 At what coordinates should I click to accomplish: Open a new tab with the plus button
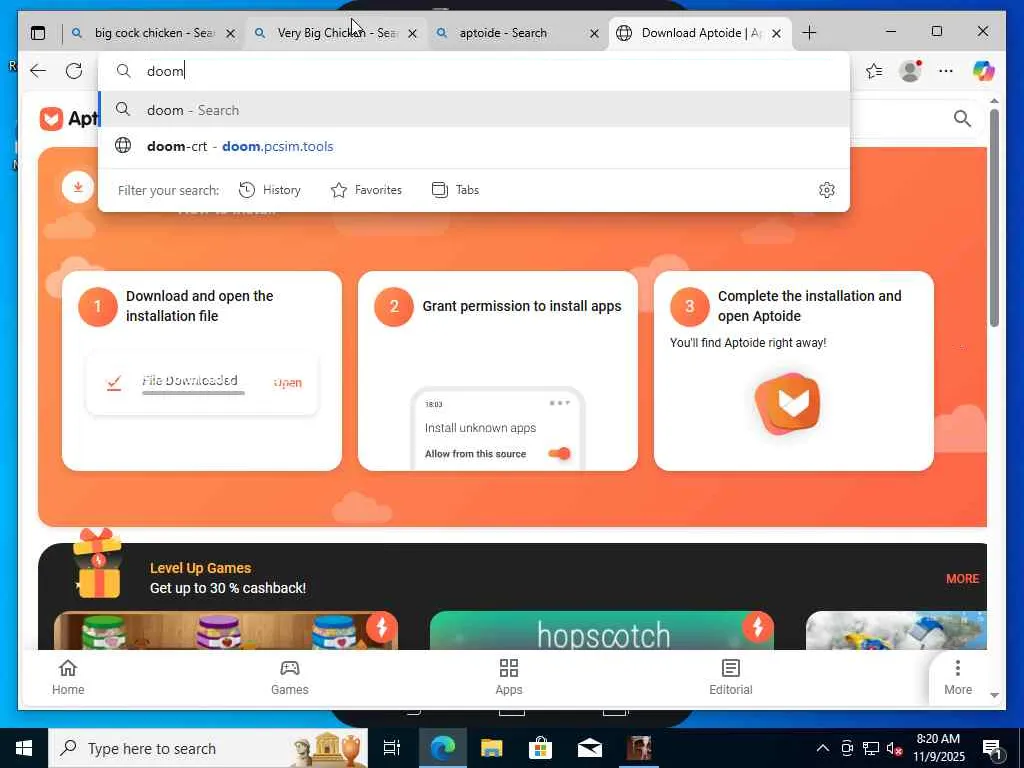point(809,33)
